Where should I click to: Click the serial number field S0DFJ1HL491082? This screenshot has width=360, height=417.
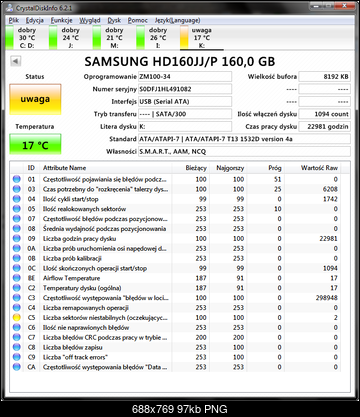click(x=185, y=89)
